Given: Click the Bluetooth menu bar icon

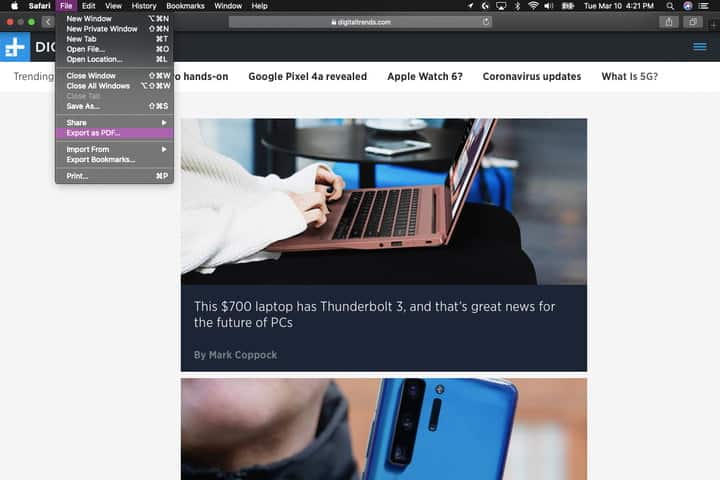Looking at the screenshot, I should 516,6.
